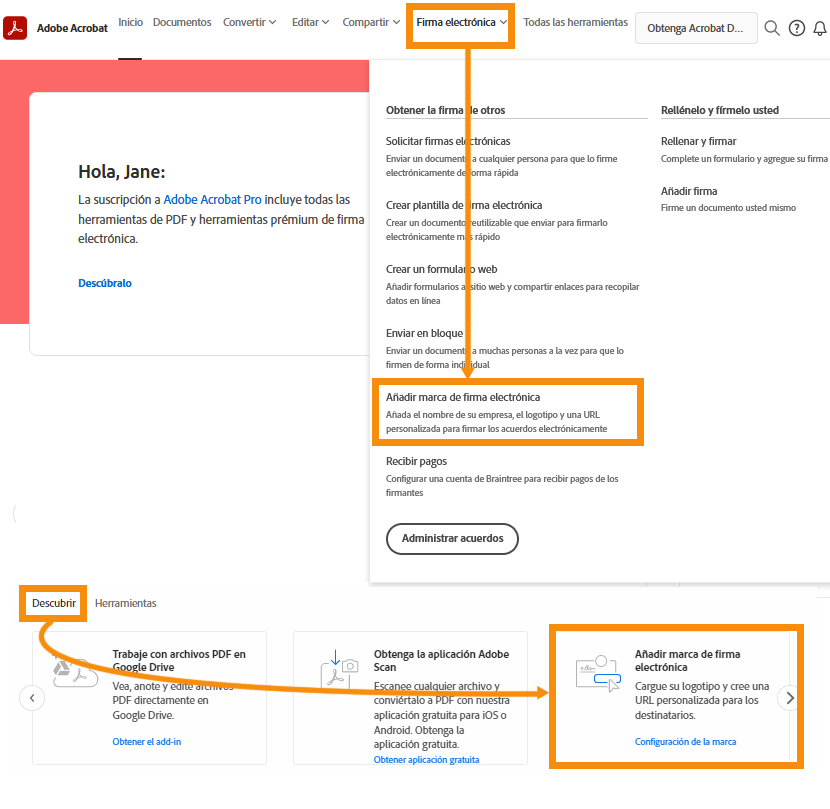Click the Descúbralo link

105,283
